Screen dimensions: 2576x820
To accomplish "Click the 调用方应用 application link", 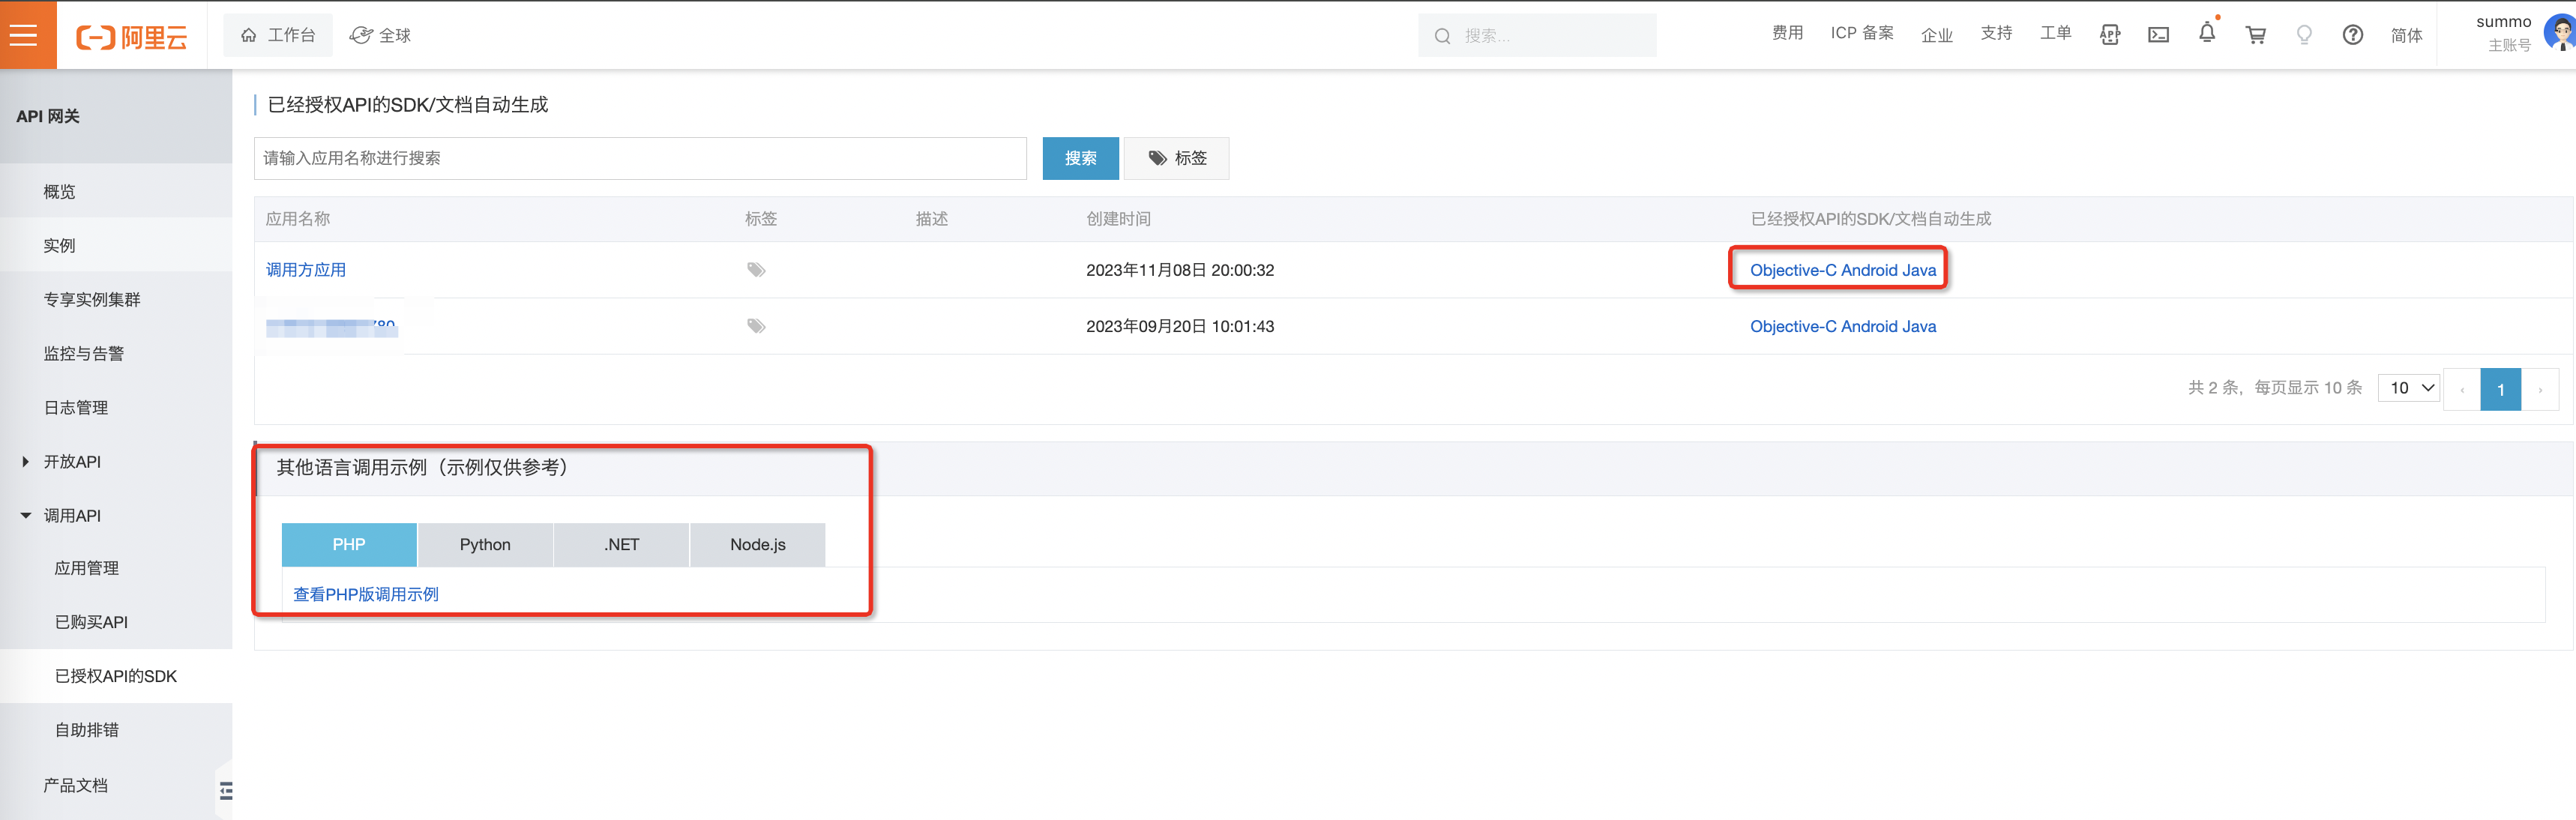I will [x=306, y=270].
